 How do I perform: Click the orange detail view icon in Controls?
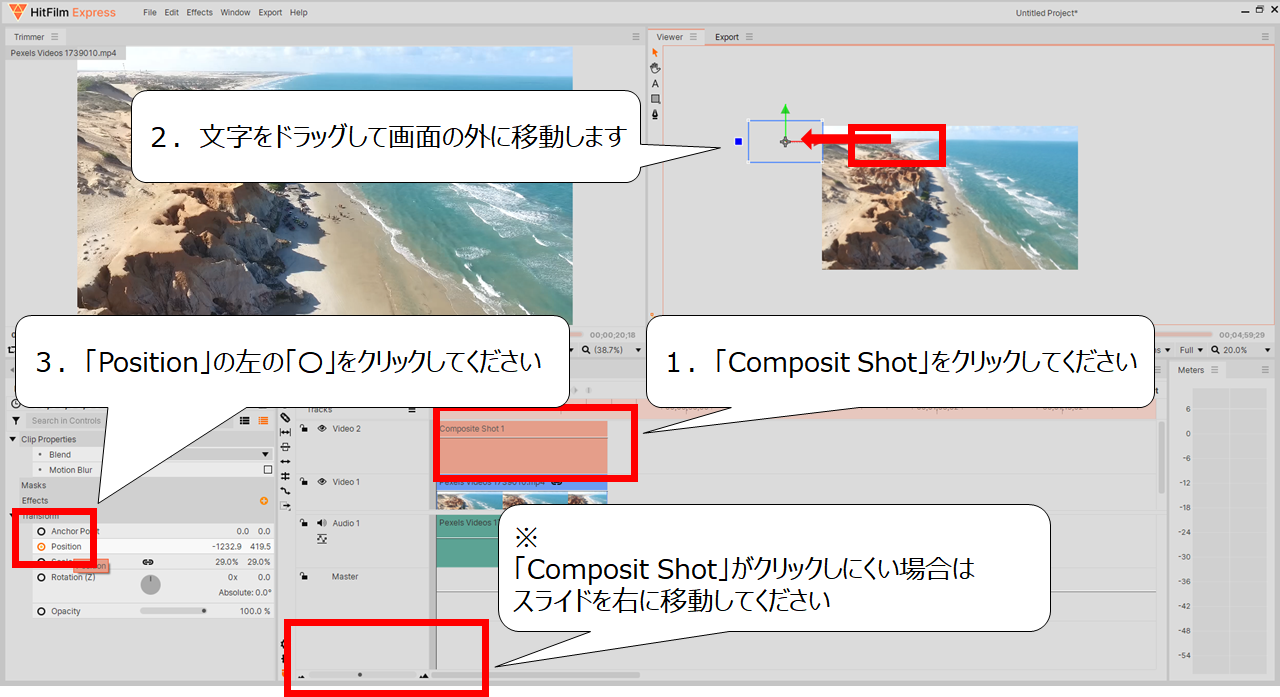(x=263, y=421)
